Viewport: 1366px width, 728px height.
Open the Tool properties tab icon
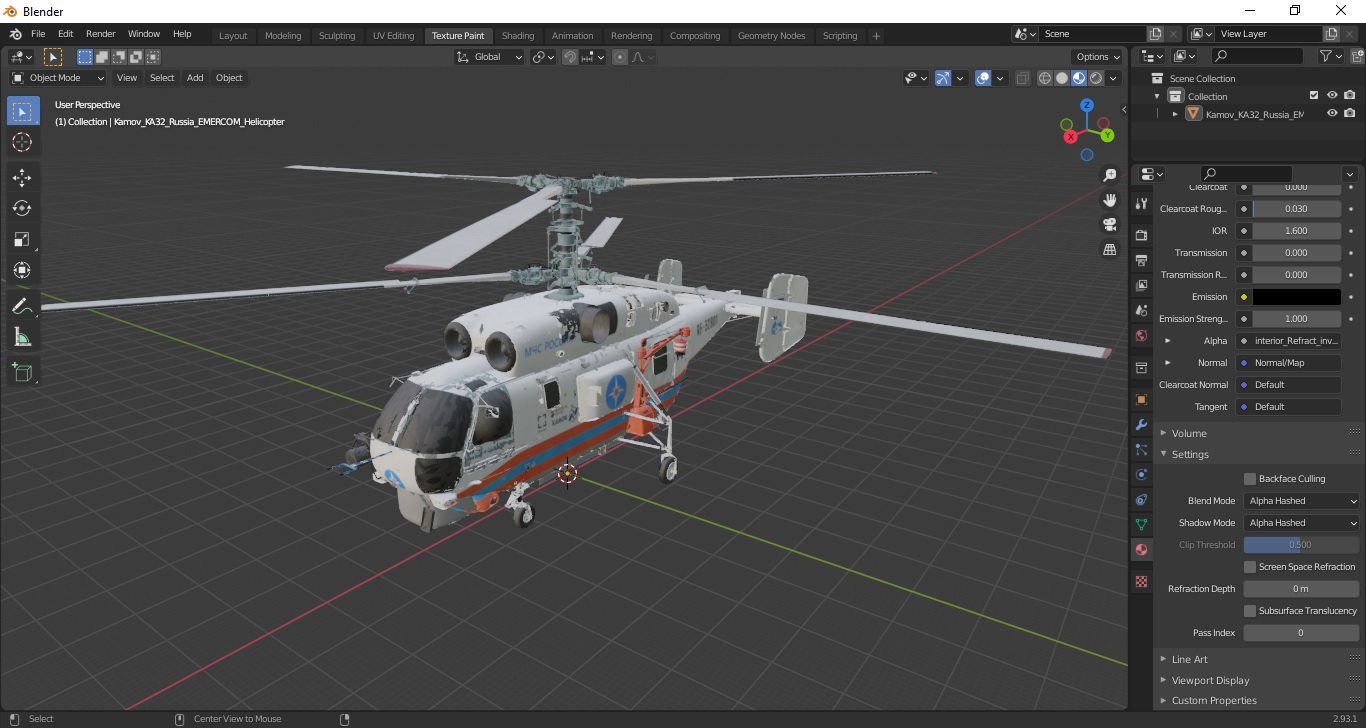(x=1141, y=203)
